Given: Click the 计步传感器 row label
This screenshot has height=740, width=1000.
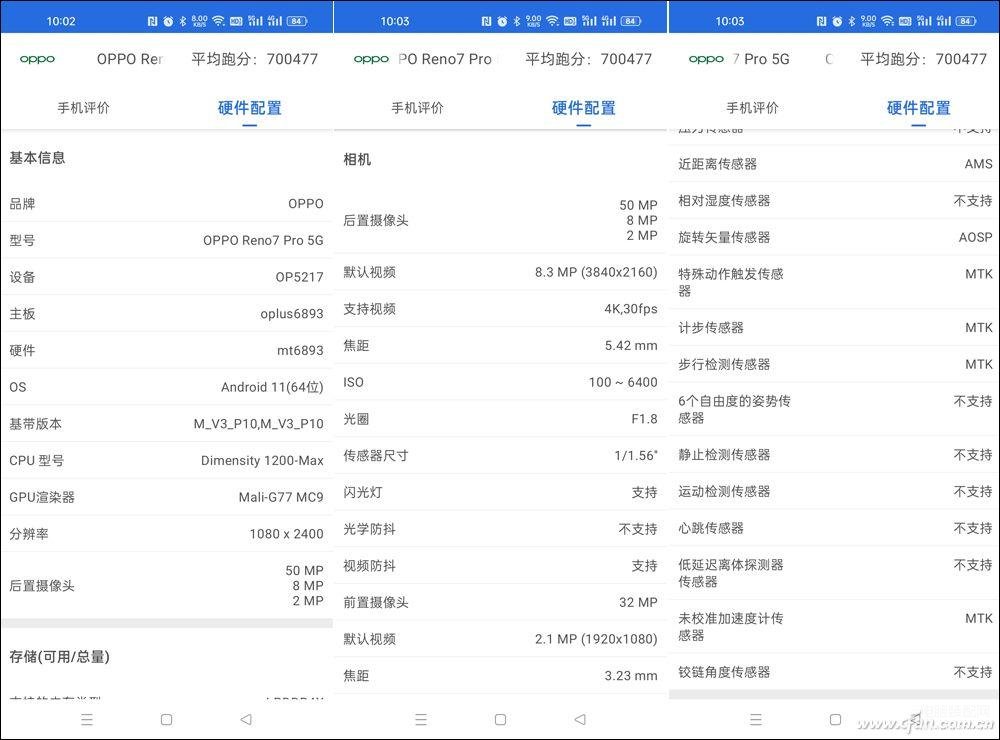Looking at the screenshot, I should point(711,328).
